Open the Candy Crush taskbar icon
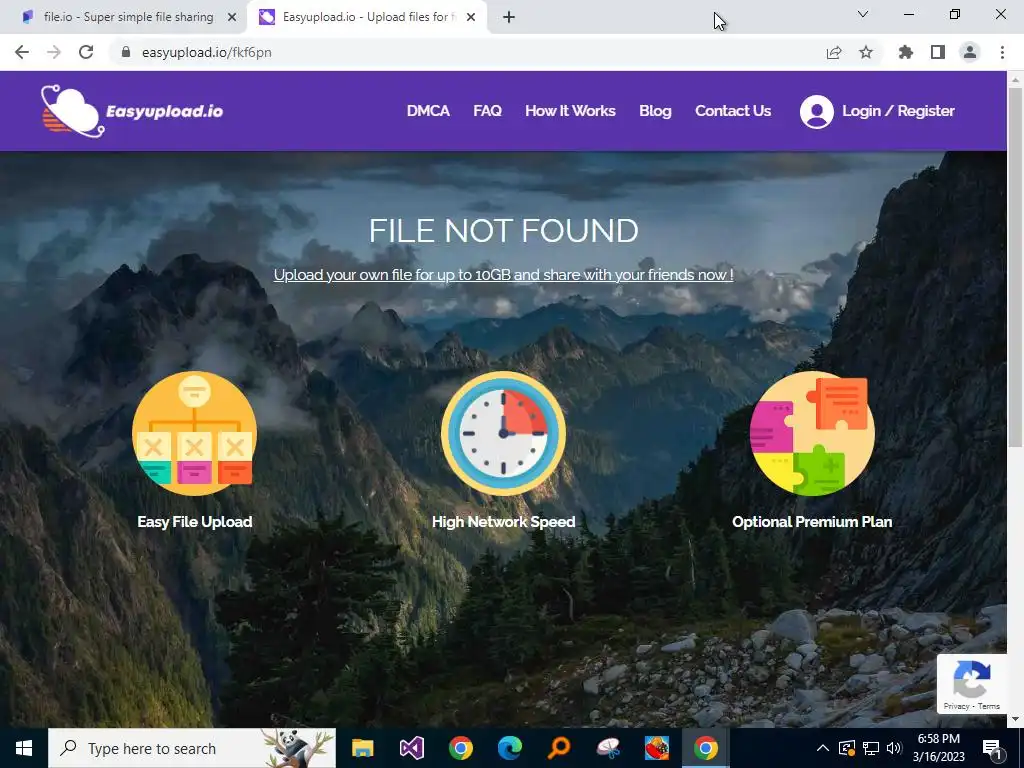1024x768 pixels. [x=656, y=748]
